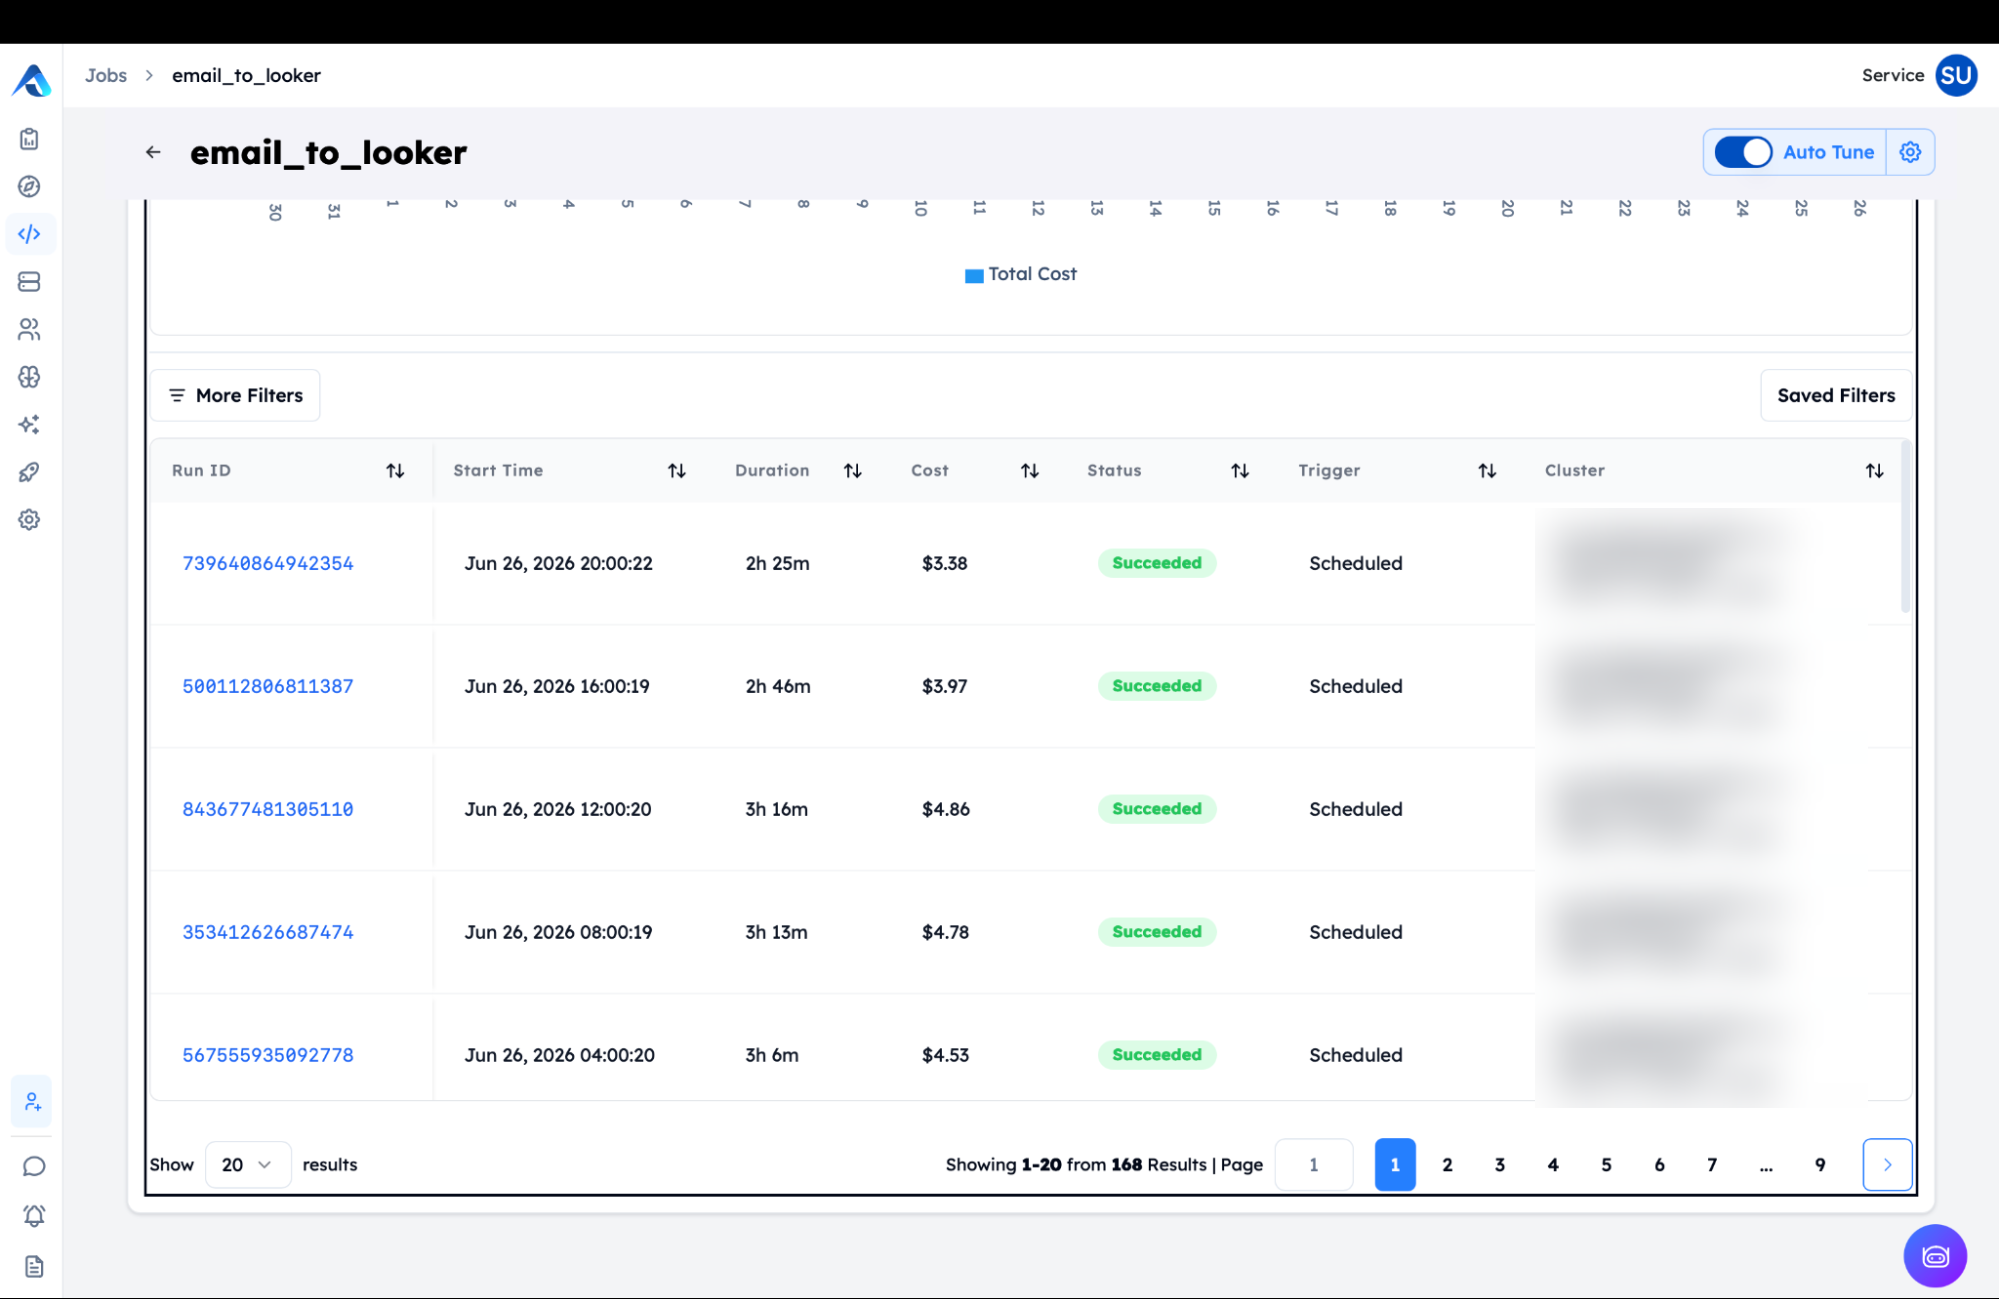Open run 843677481305110
The width and height of the screenshot is (1999, 1299).
268,810
